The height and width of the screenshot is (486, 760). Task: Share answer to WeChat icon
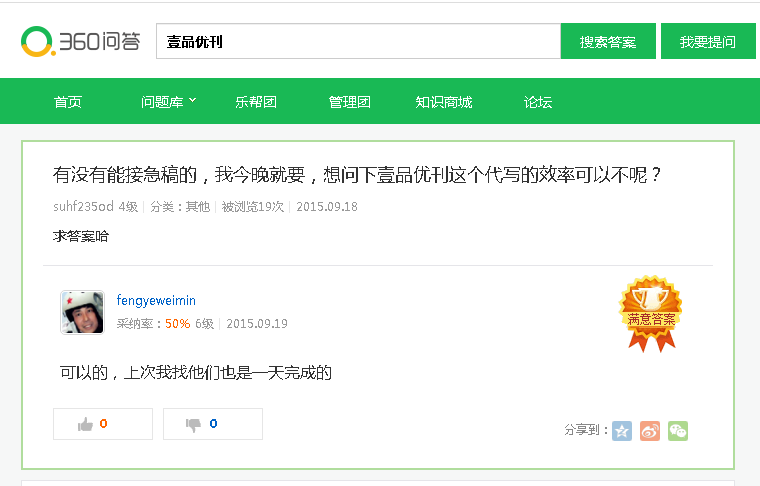coord(678,431)
